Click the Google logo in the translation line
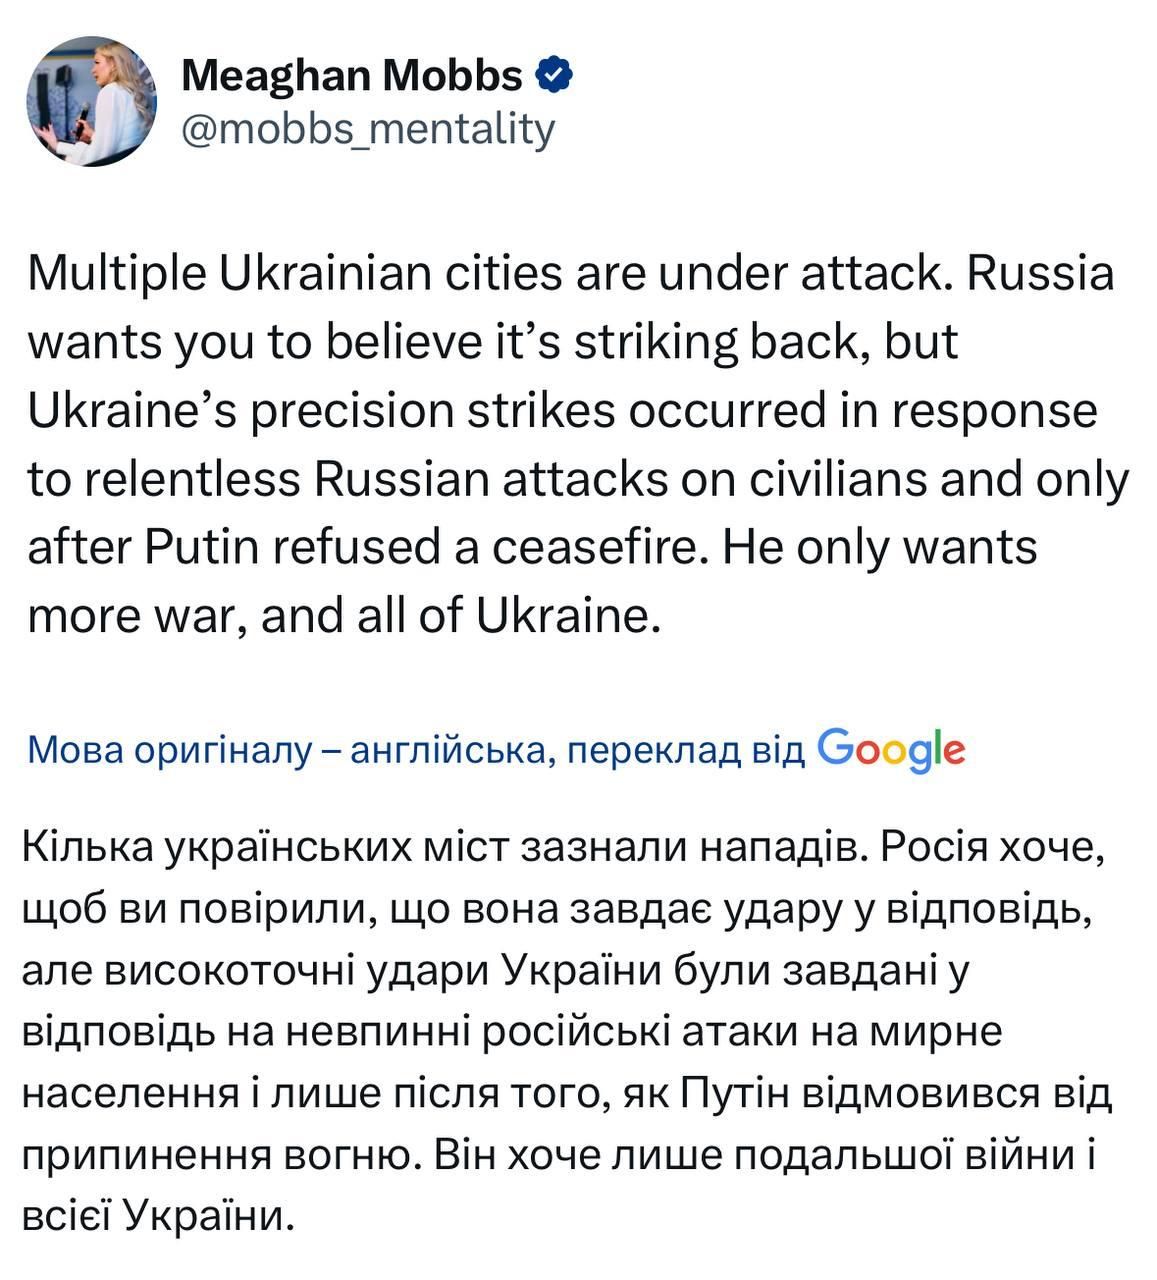This screenshot has height=1280, width=1157. pyautogui.click(x=895, y=753)
